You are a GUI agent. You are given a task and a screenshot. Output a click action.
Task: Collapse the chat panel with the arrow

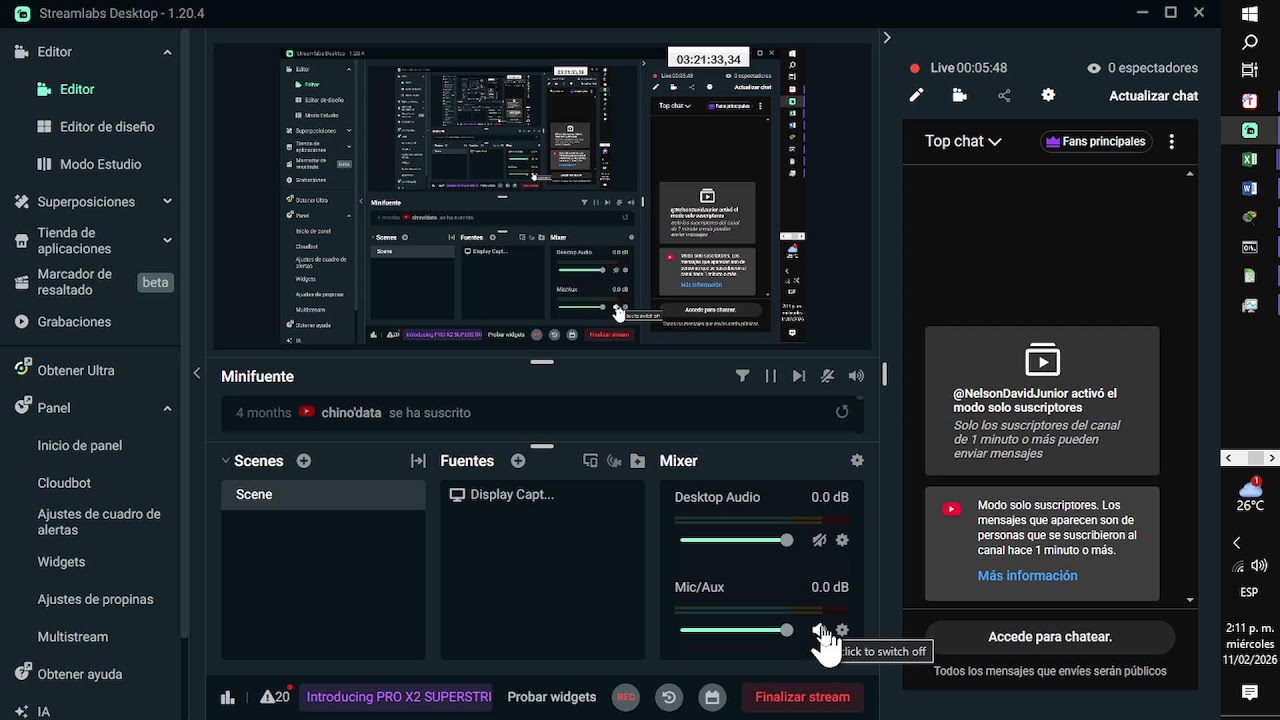[x=886, y=37]
